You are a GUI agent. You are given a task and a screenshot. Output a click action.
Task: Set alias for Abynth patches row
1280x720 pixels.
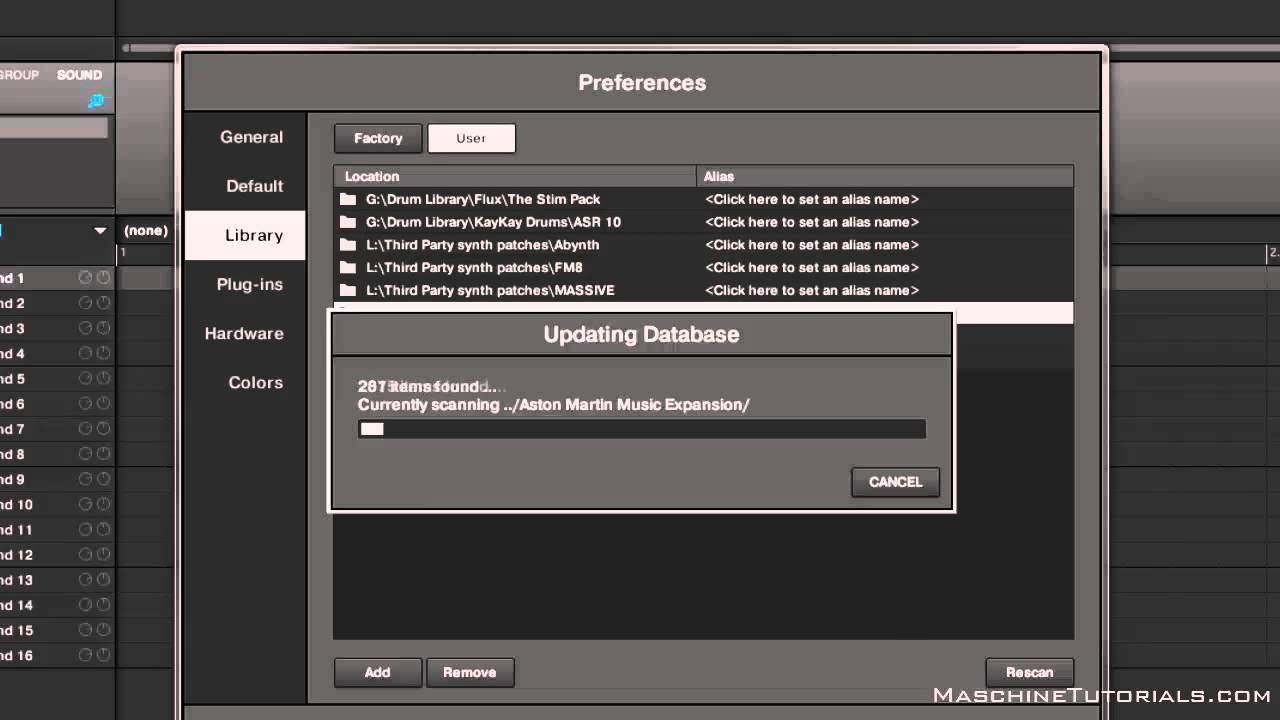click(x=812, y=245)
